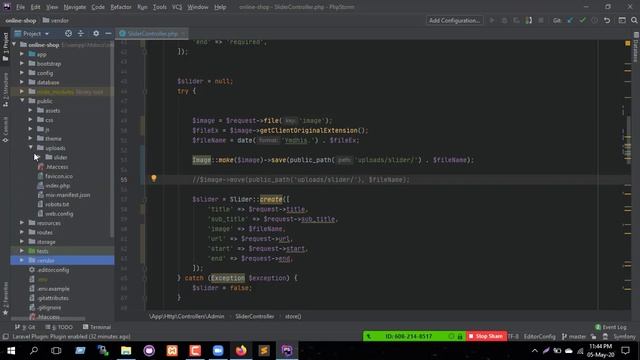Open the Terminal tool window
Image resolution: width=640 pixels, height=360 pixels.
tap(97, 327)
